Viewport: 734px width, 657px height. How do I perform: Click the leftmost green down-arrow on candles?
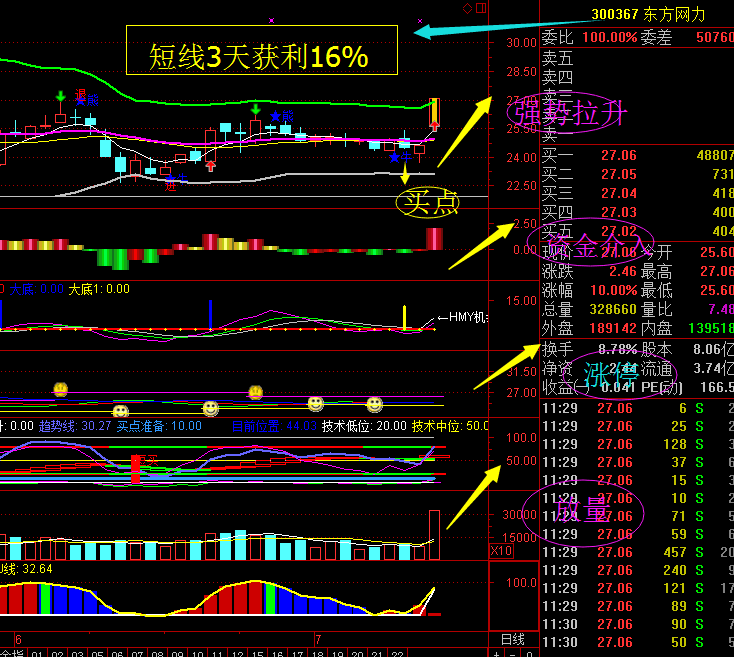(60, 97)
